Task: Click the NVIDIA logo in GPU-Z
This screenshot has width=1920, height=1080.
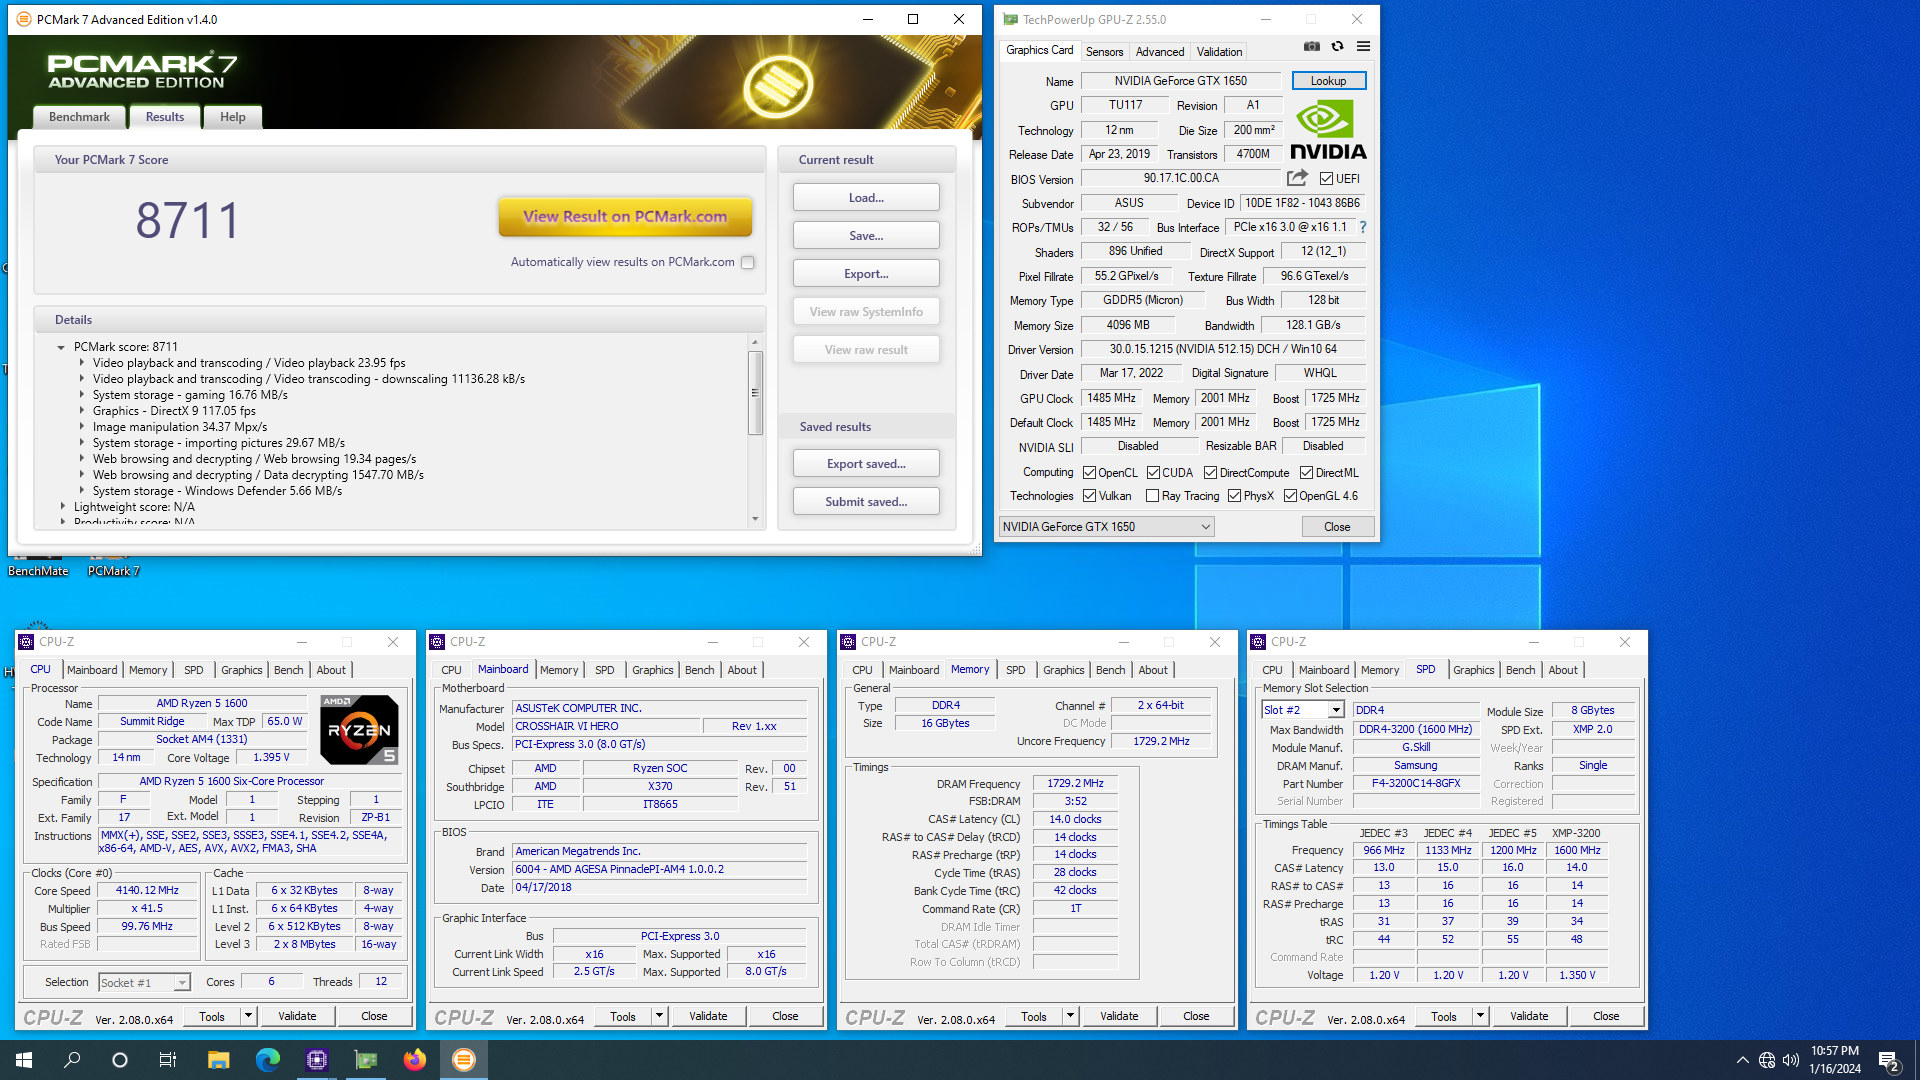Action: pyautogui.click(x=1328, y=130)
